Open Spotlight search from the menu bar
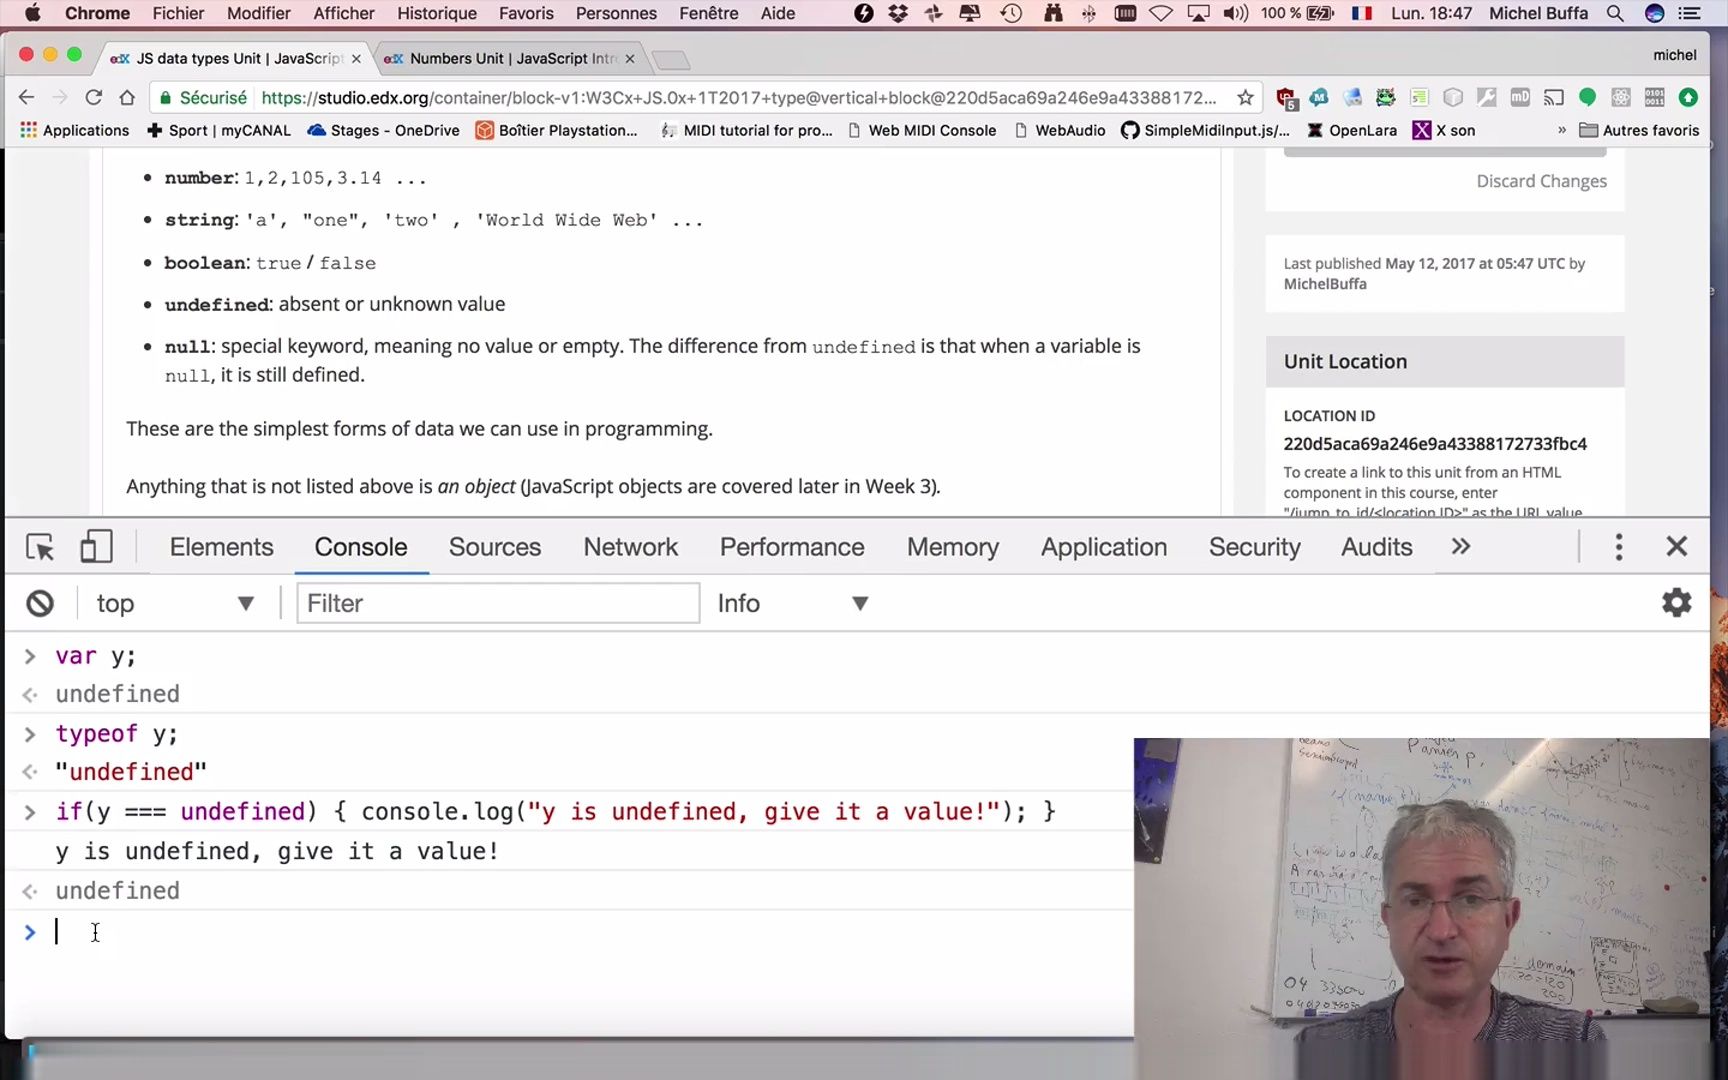 (x=1615, y=13)
